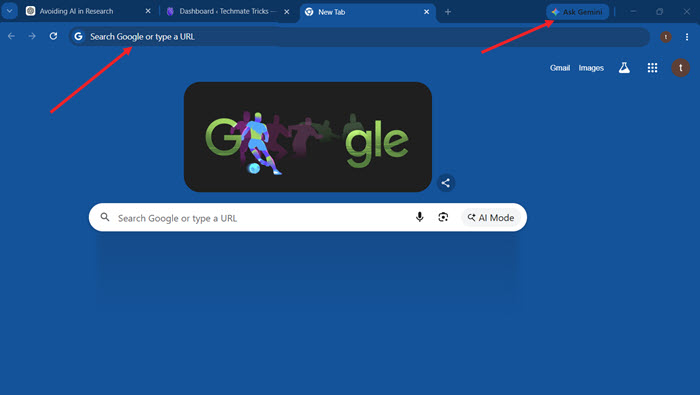Open Search Labs flask icon
700x395 pixels.
624,68
